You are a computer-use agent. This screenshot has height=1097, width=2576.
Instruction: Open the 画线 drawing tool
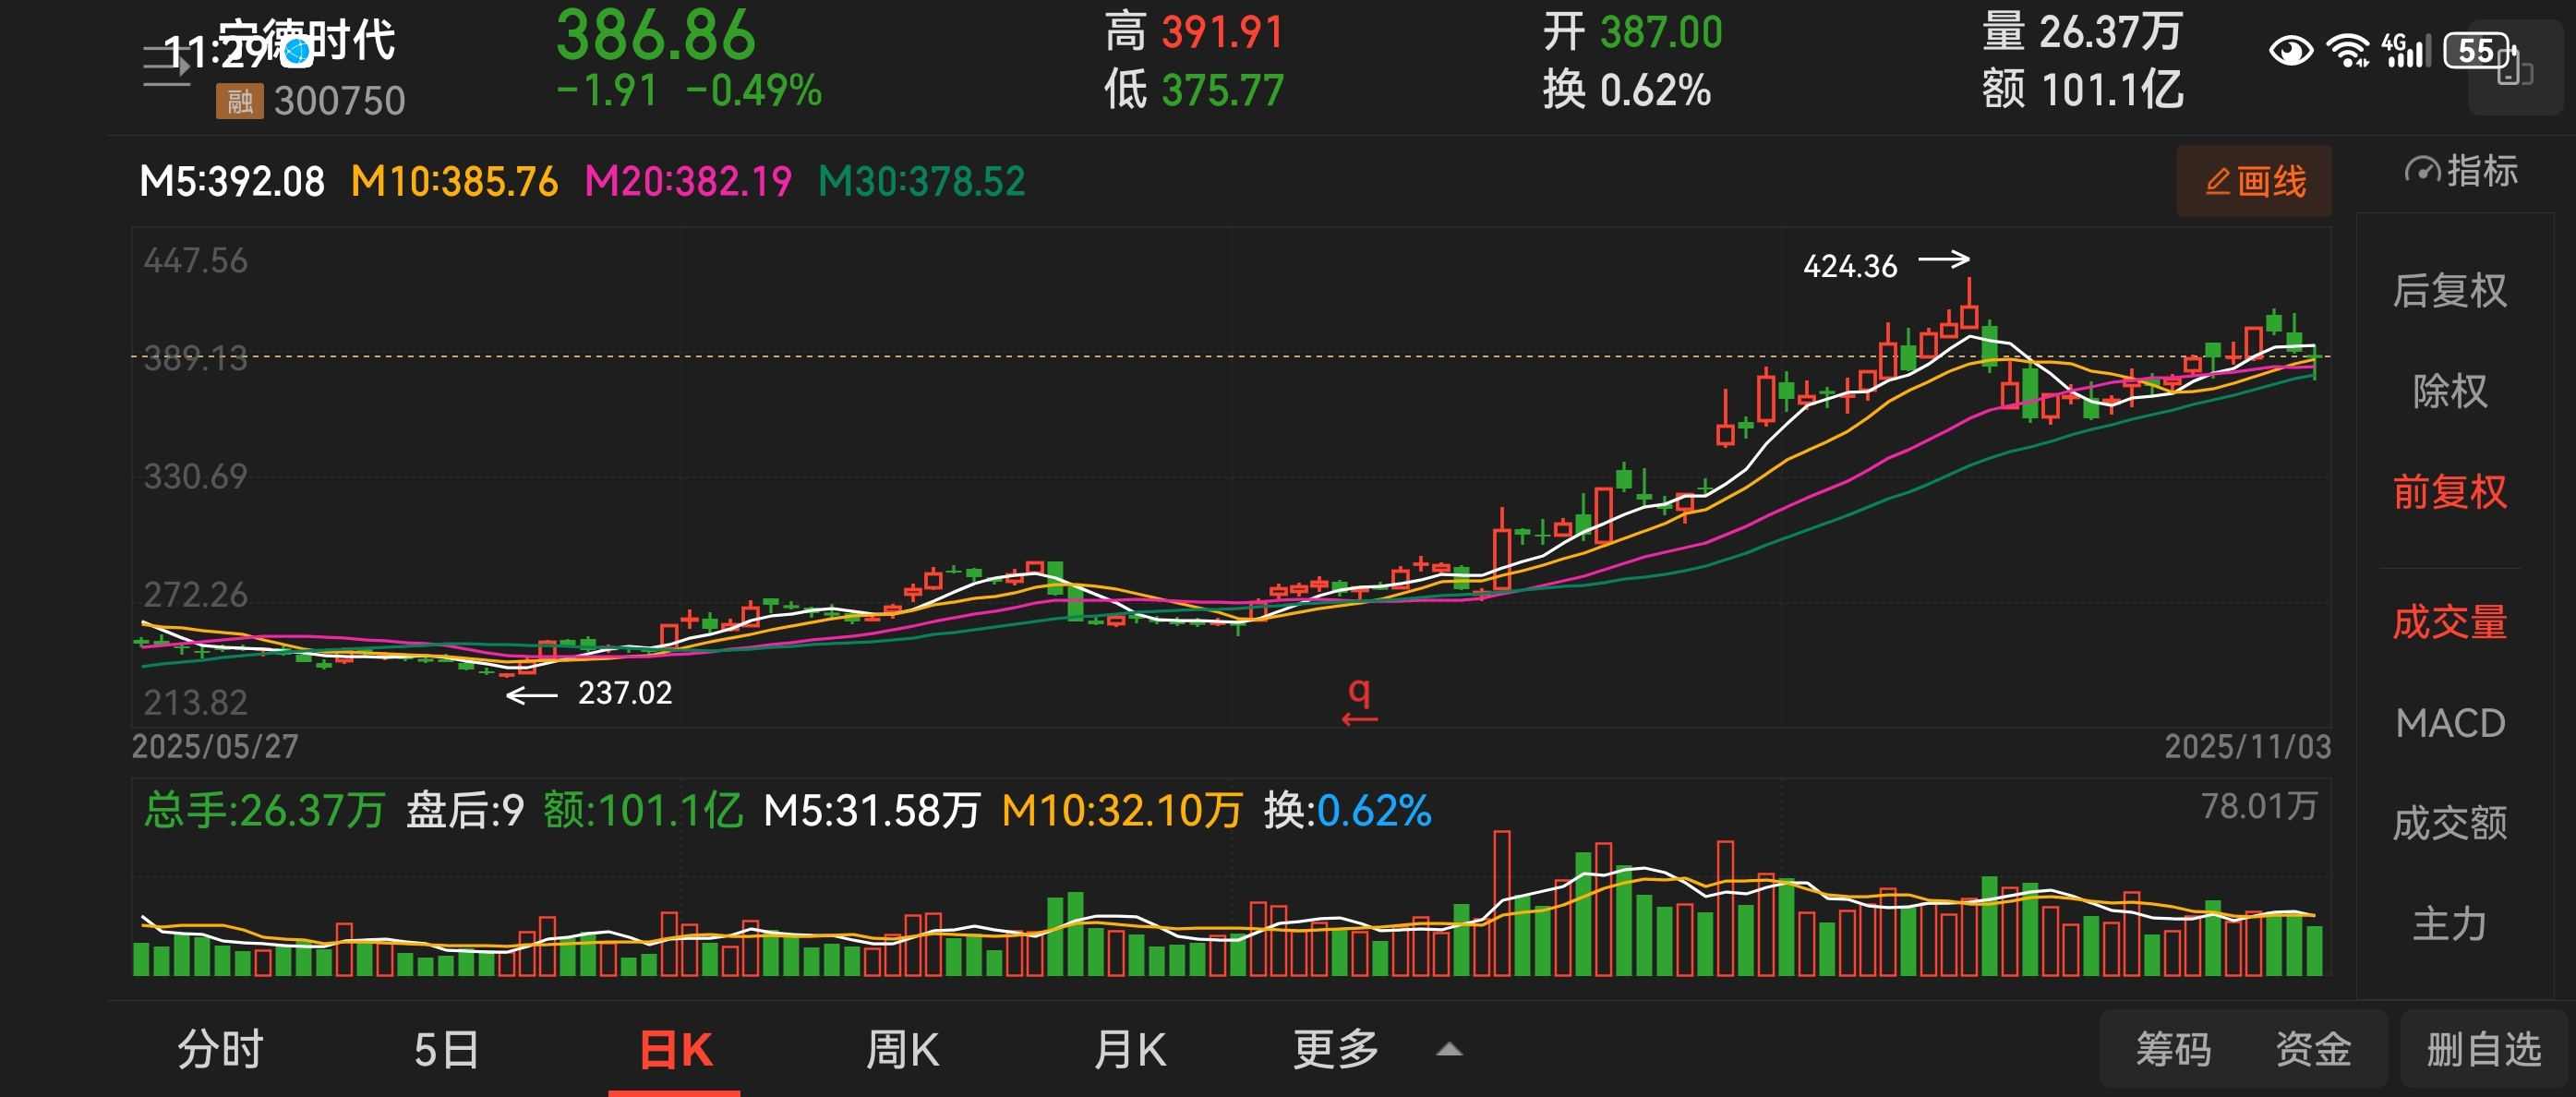2254,181
